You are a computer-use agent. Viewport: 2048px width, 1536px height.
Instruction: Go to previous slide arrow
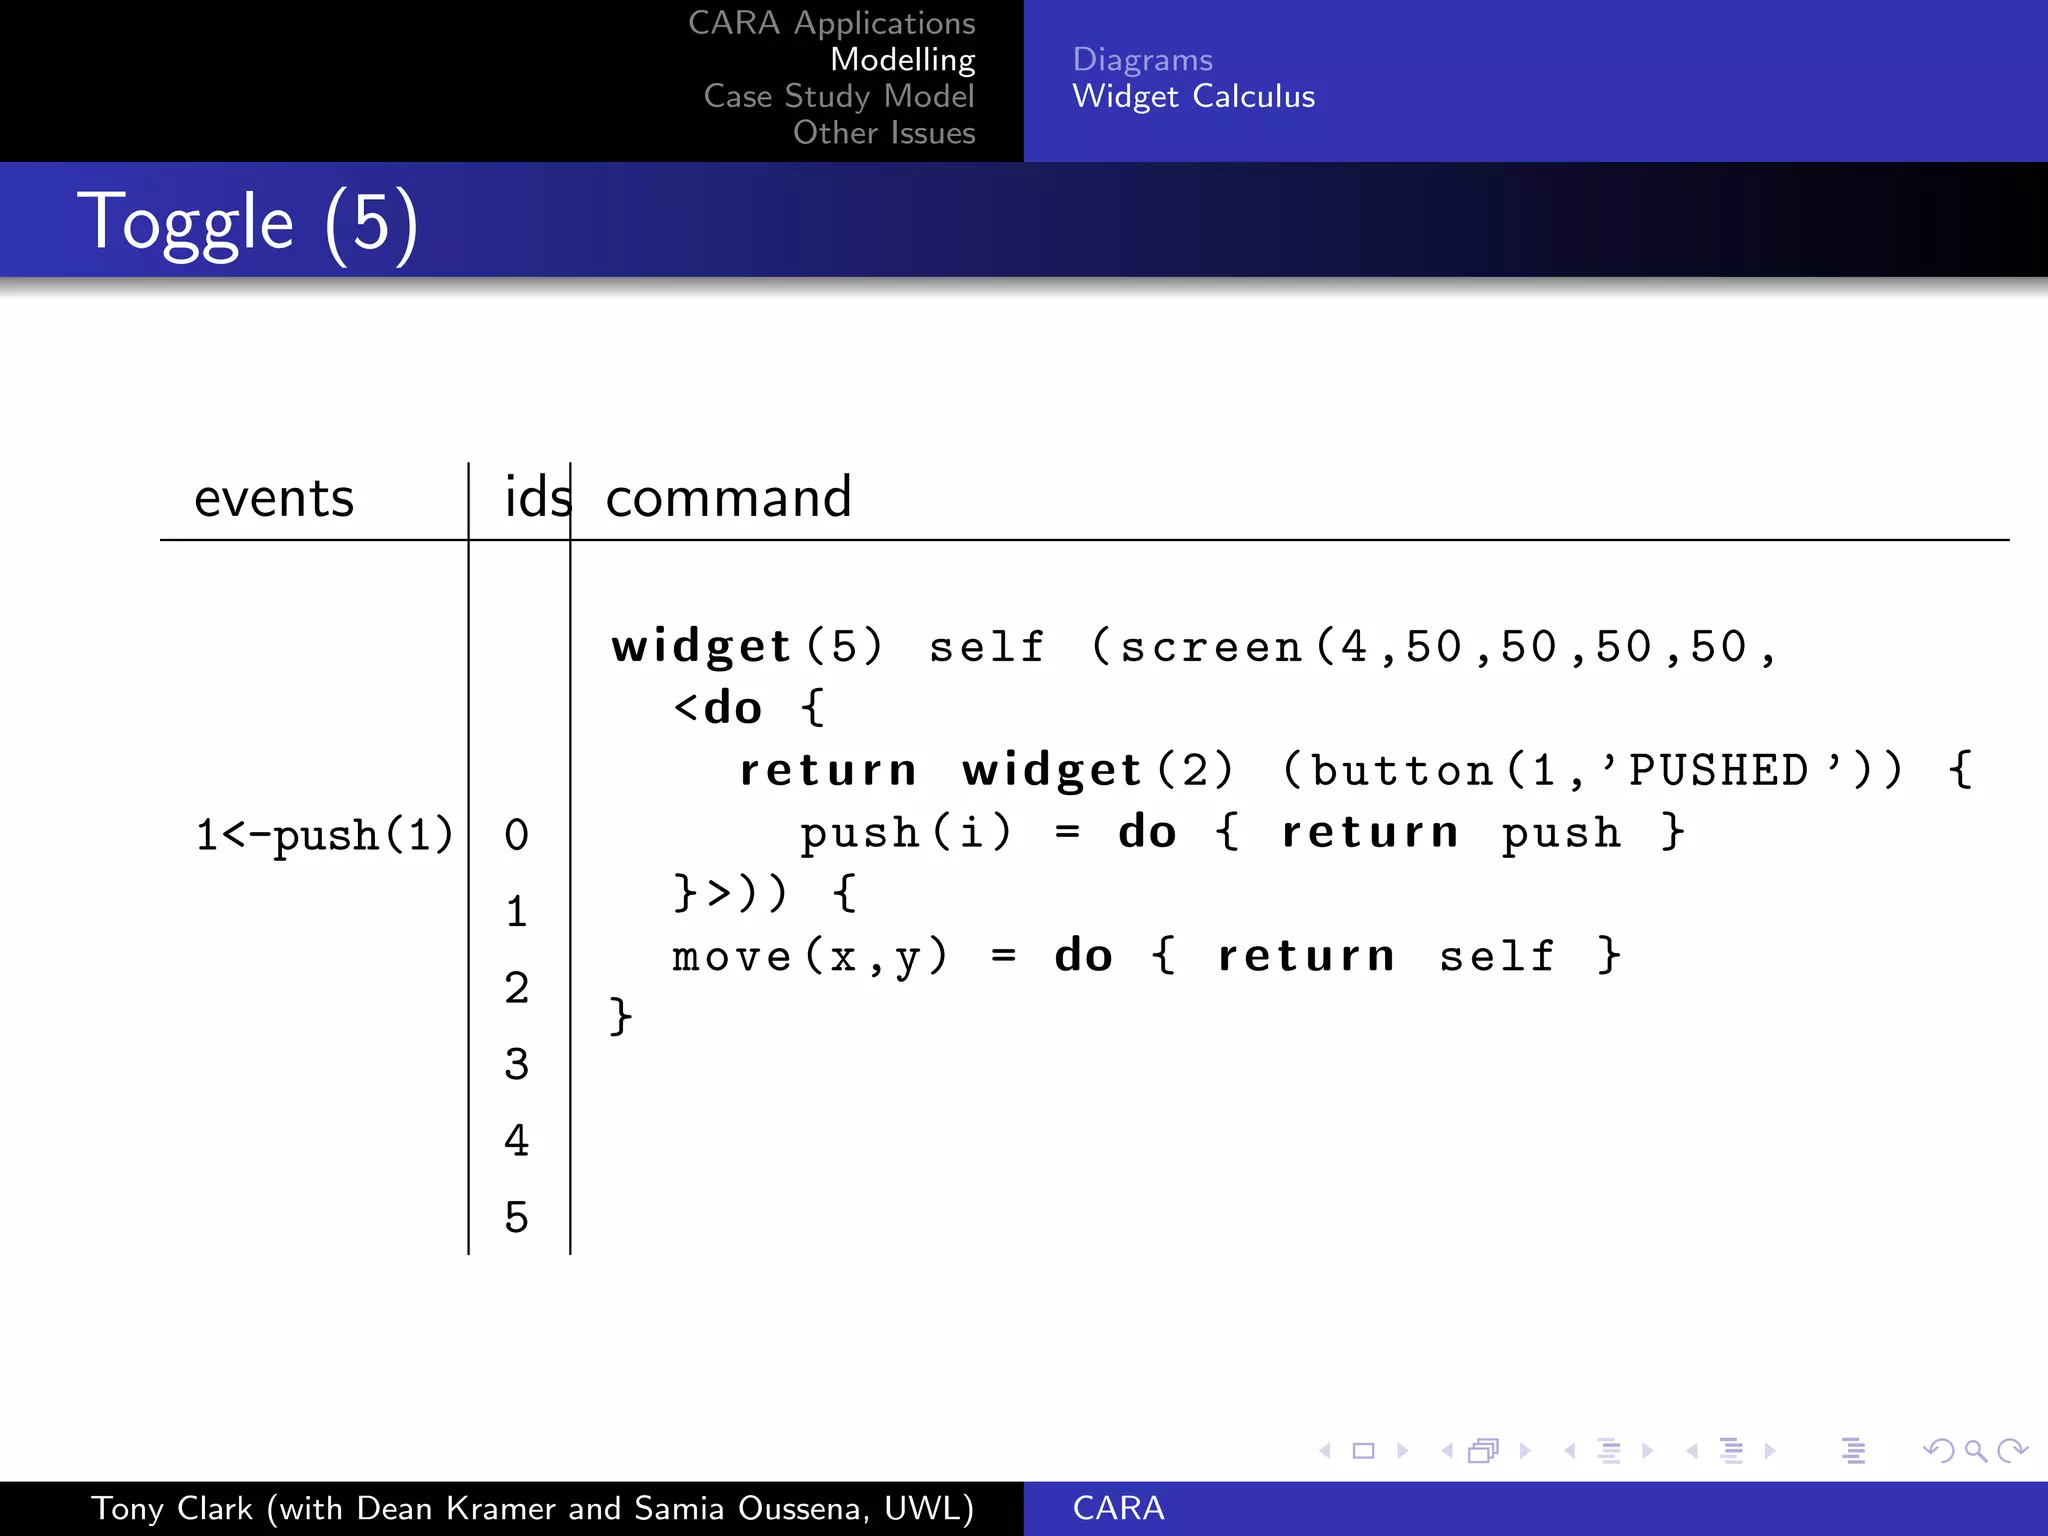point(1325,1451)
